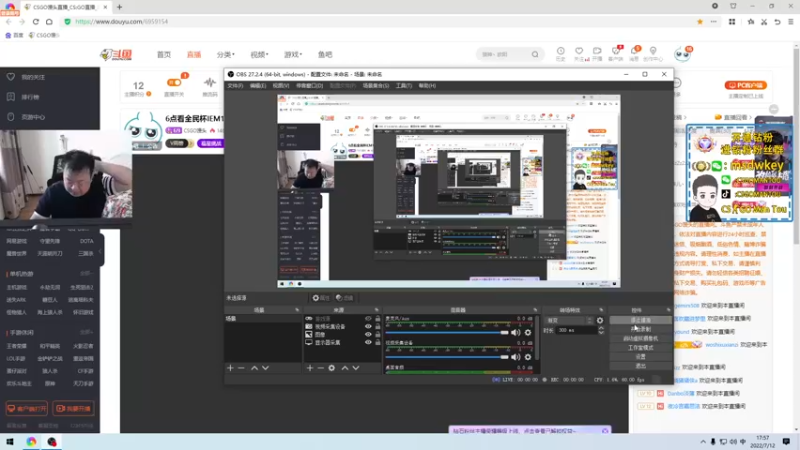This screenshot has height=450, width=800.
Task: Open Douyu watch history clock icon
Action: coord(561,51)
